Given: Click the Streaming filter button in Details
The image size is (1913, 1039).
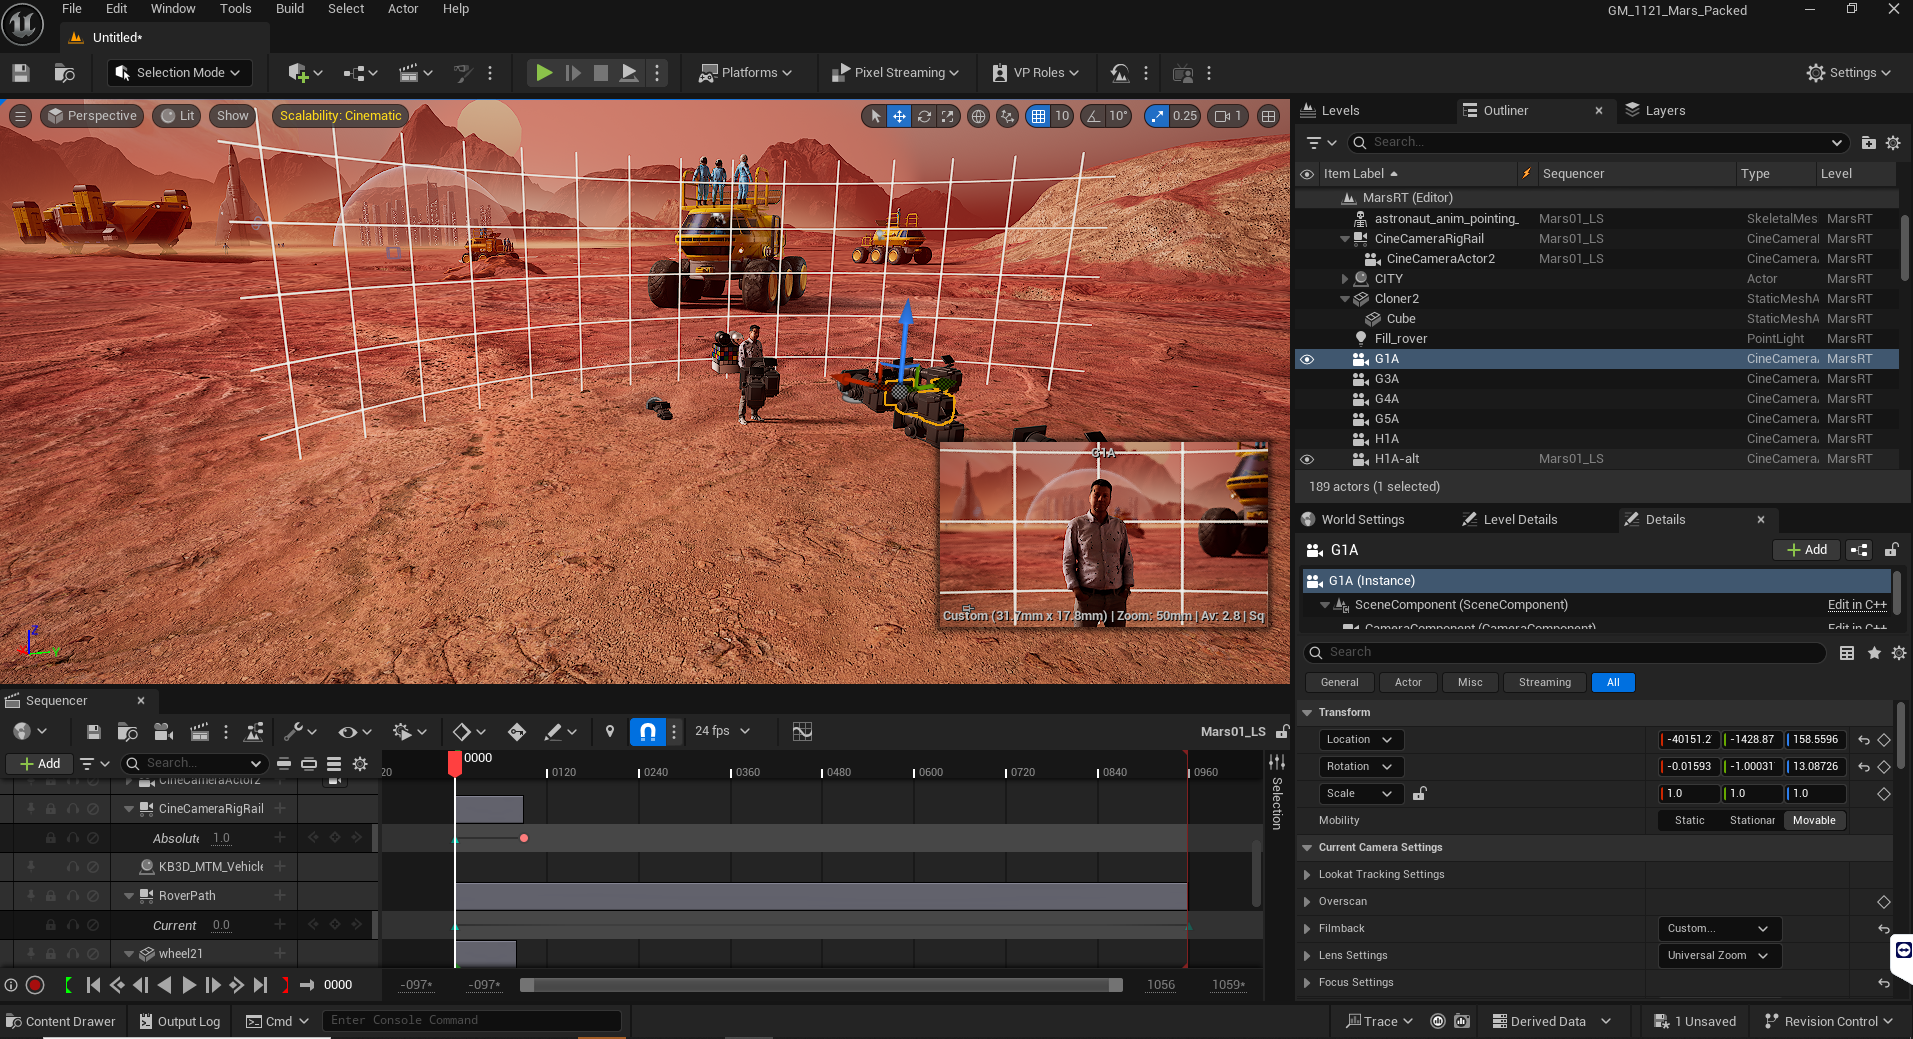Looking at the screenshot, I should [x=1544, y=683].
